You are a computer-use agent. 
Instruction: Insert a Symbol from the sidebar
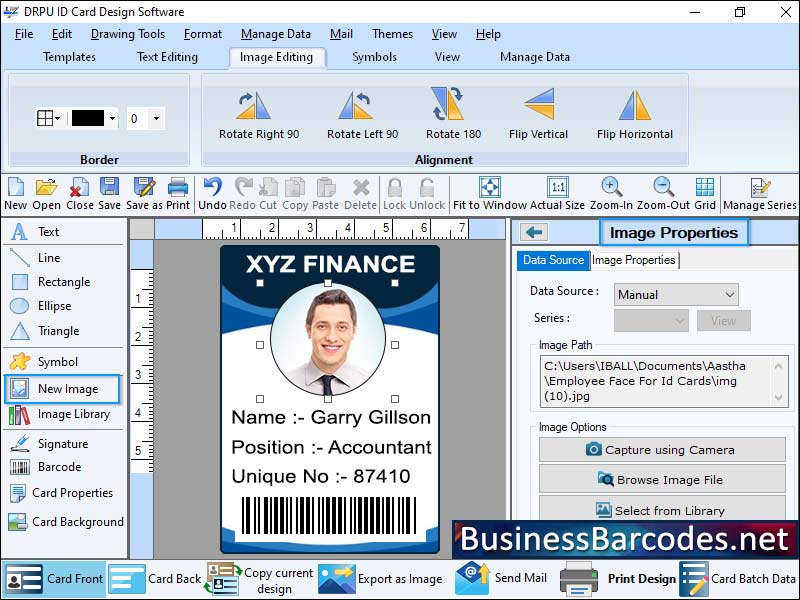tap(44, 362)
